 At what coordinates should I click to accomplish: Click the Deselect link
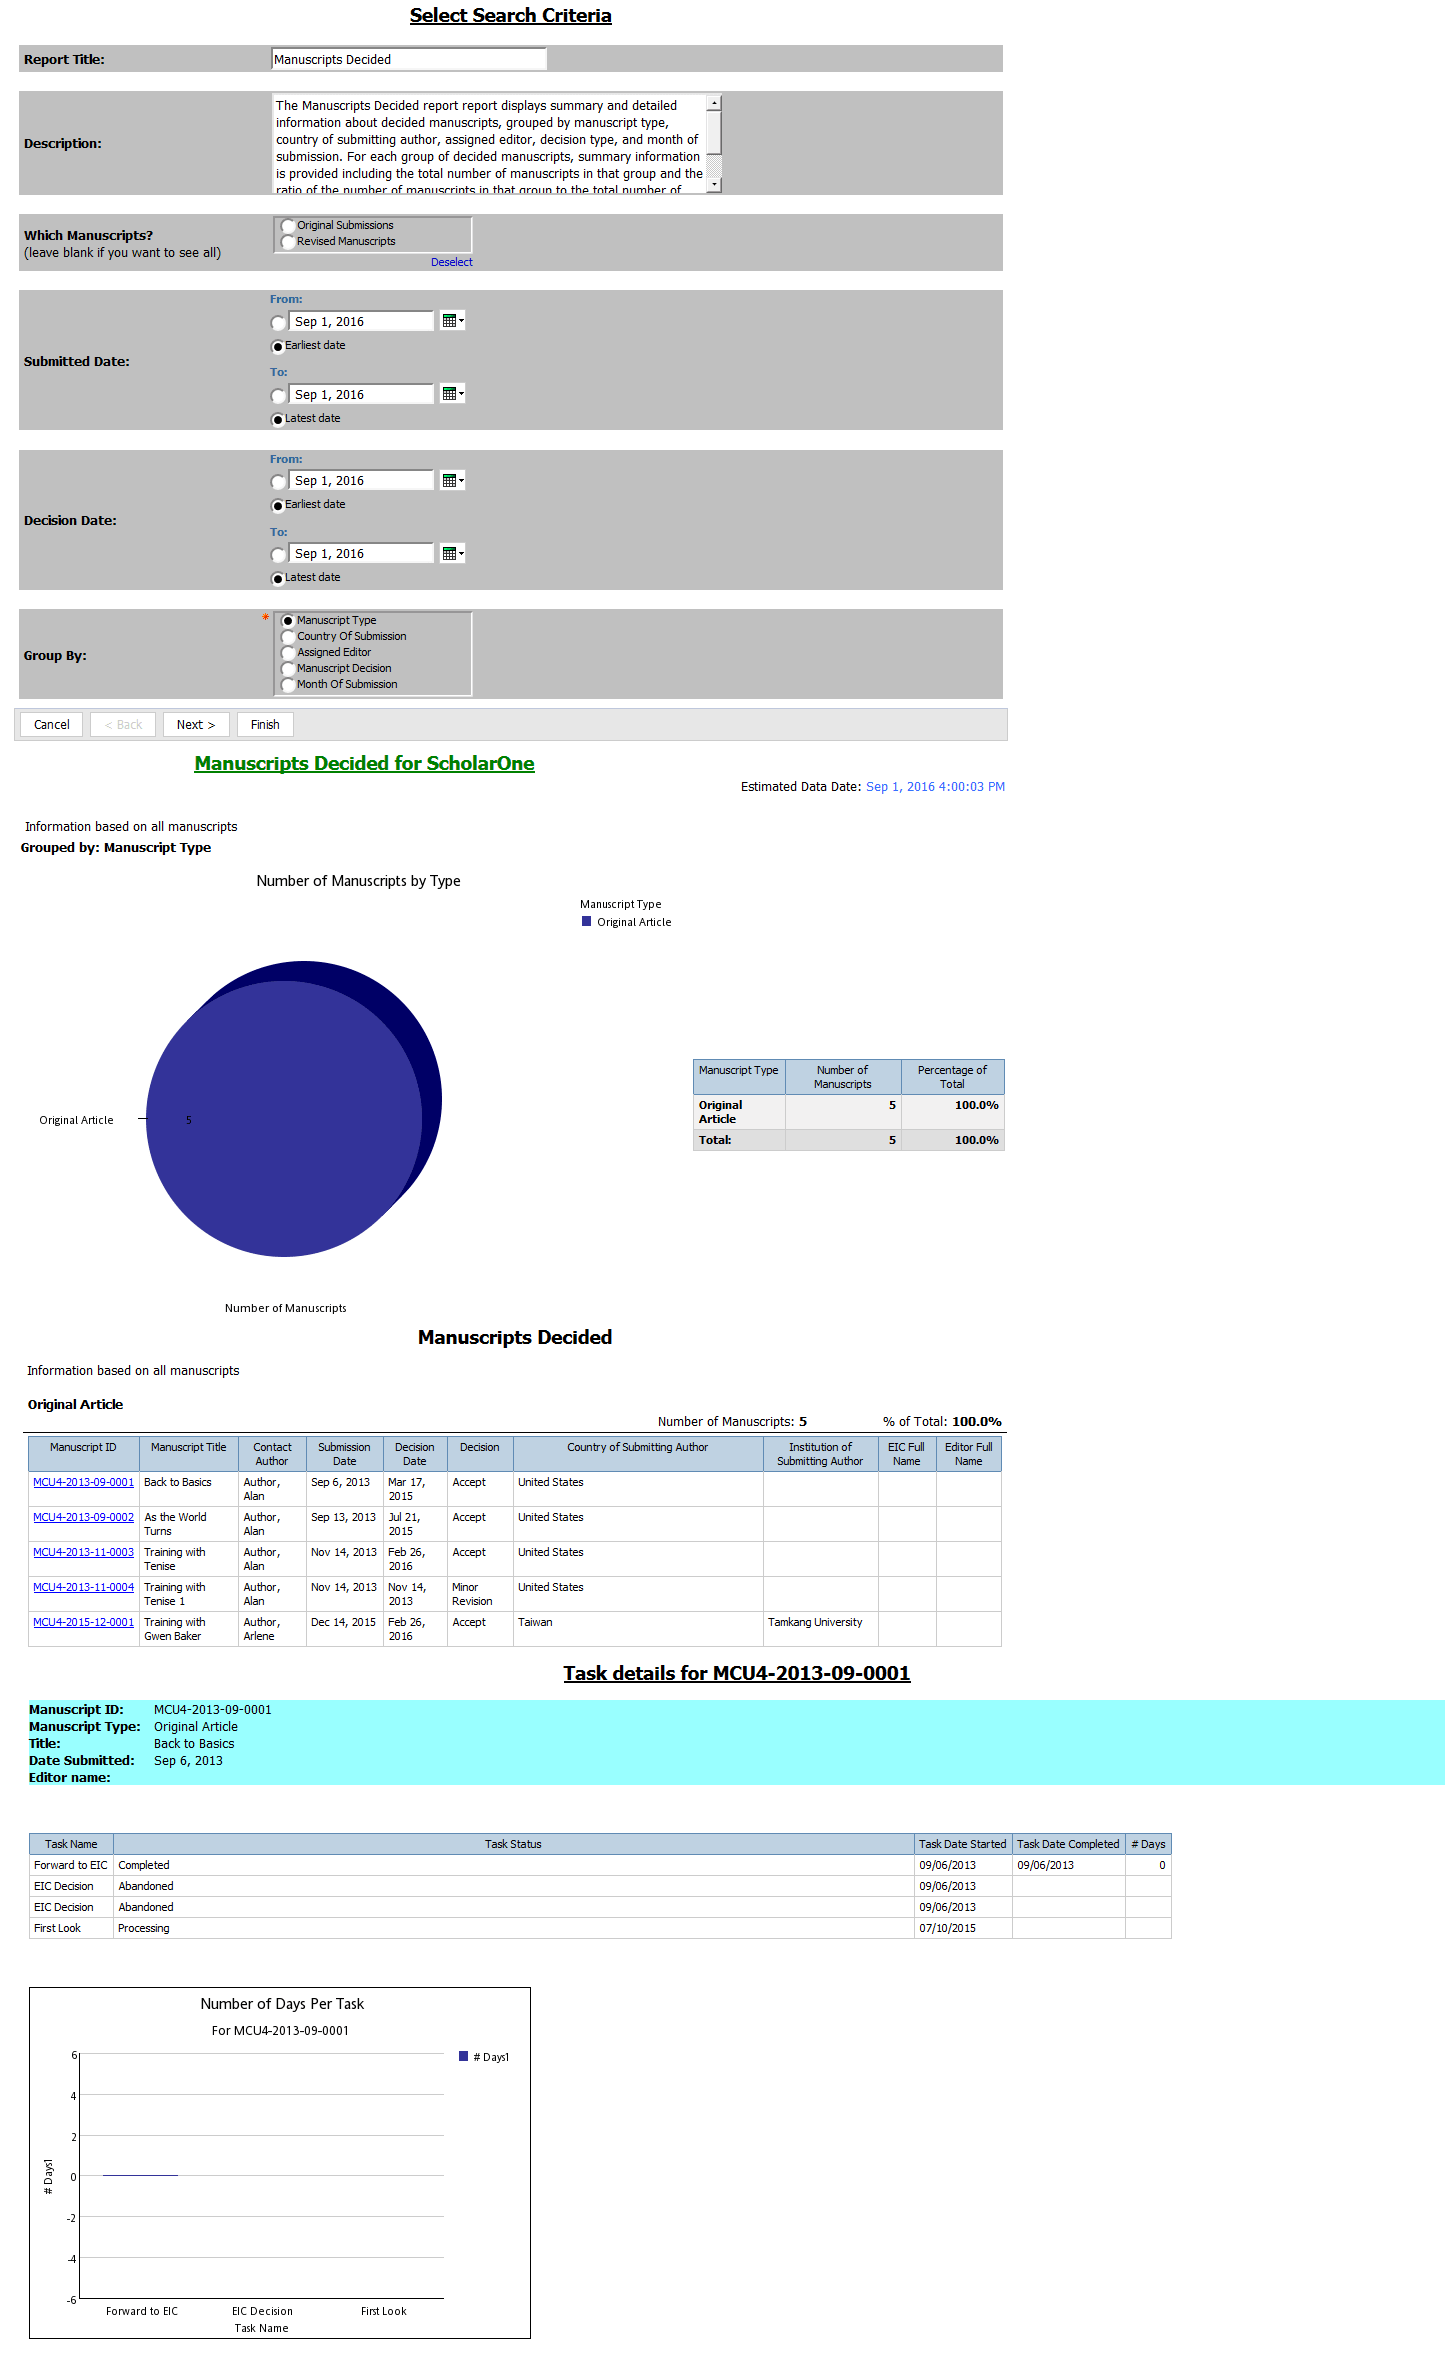[452, 262]
